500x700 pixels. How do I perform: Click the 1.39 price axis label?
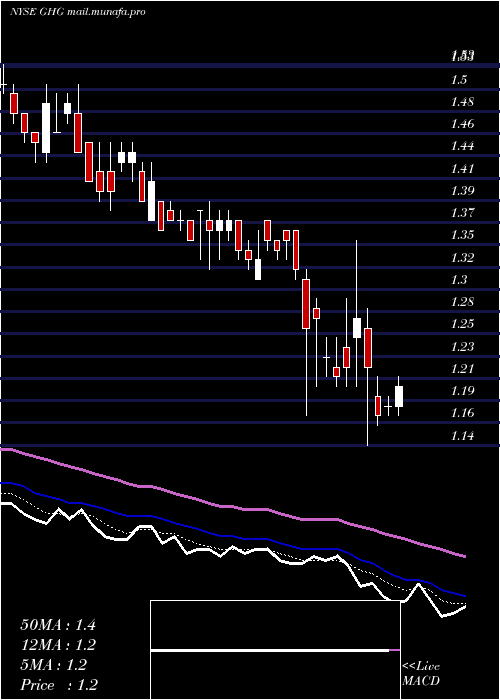[462, 191]
